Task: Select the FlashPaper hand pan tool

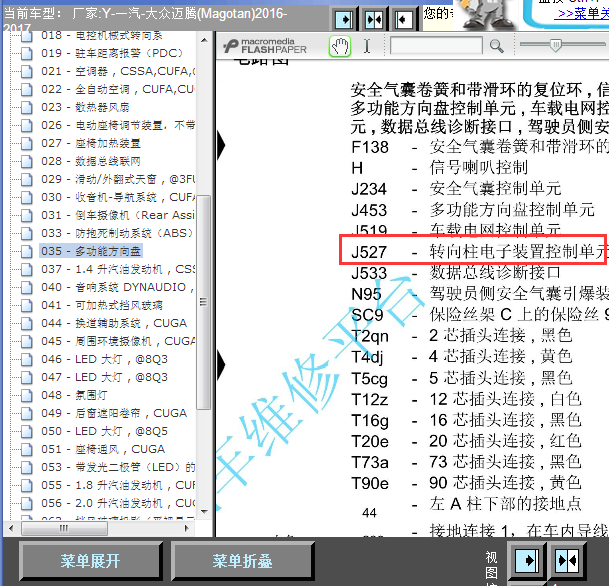Action: (340, 47)
